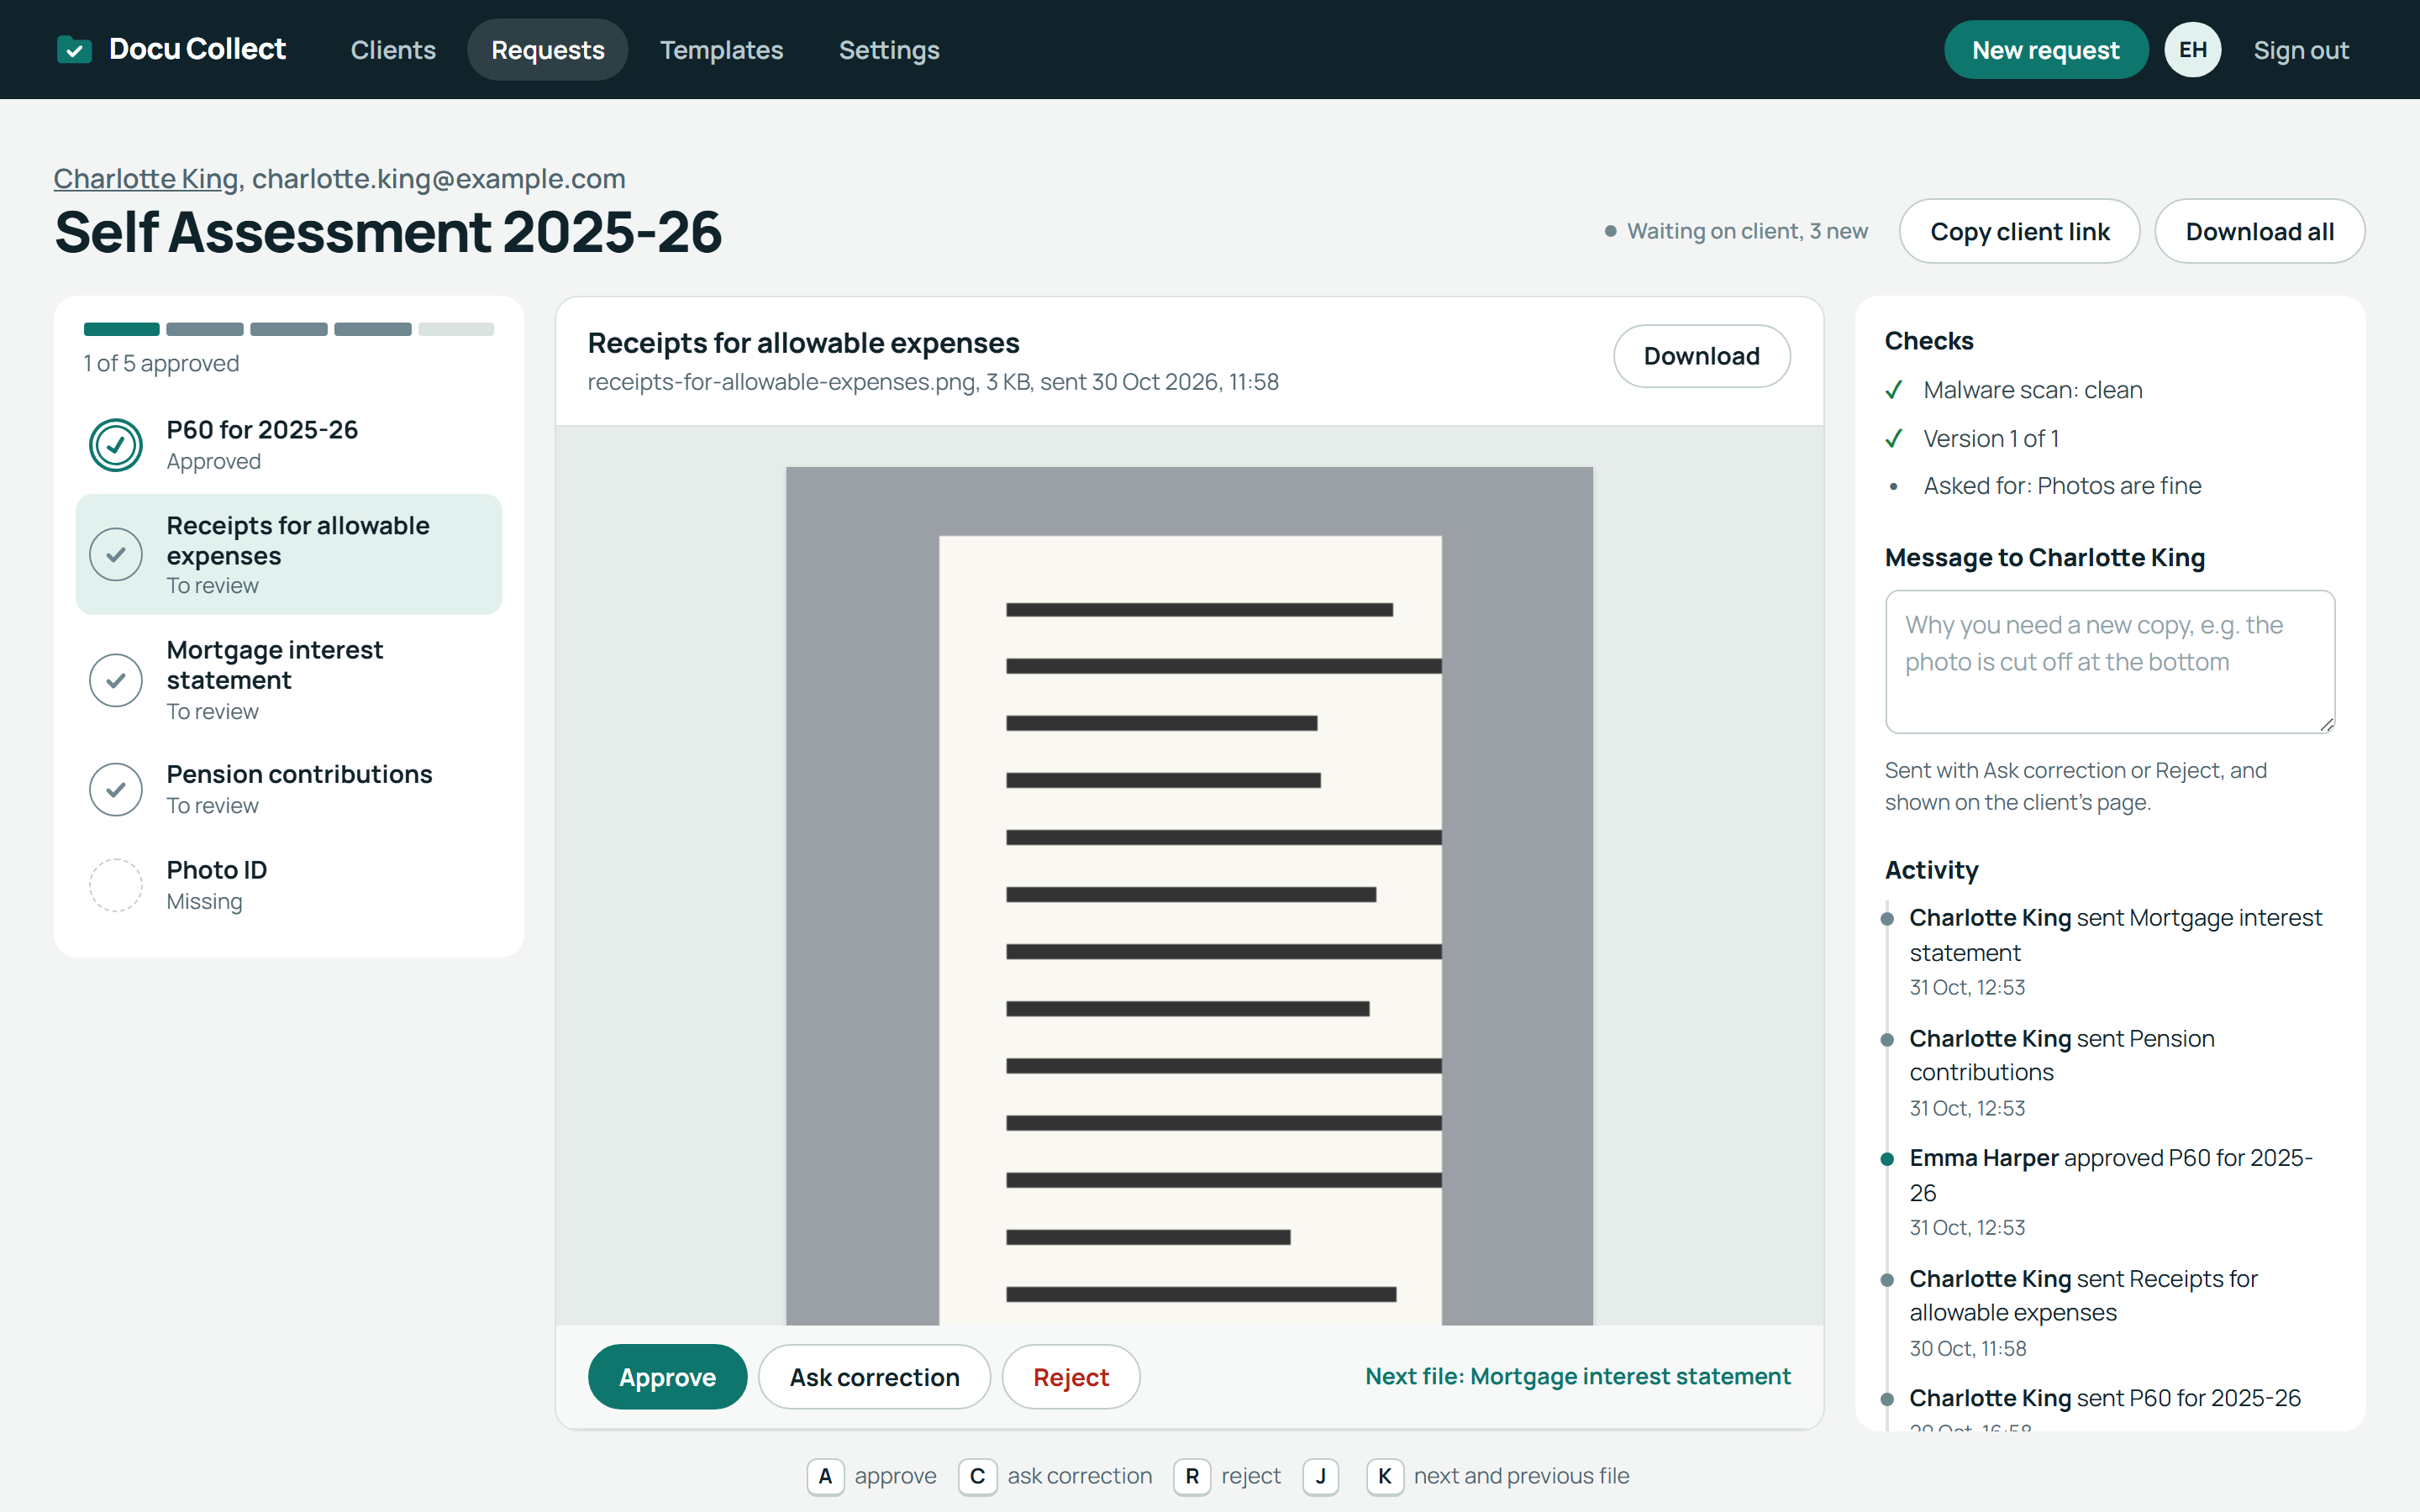Select the P60 for 2025-26 item
Image resolution: width=2420 pixels, height=1512 pixels.
point(289,445)
